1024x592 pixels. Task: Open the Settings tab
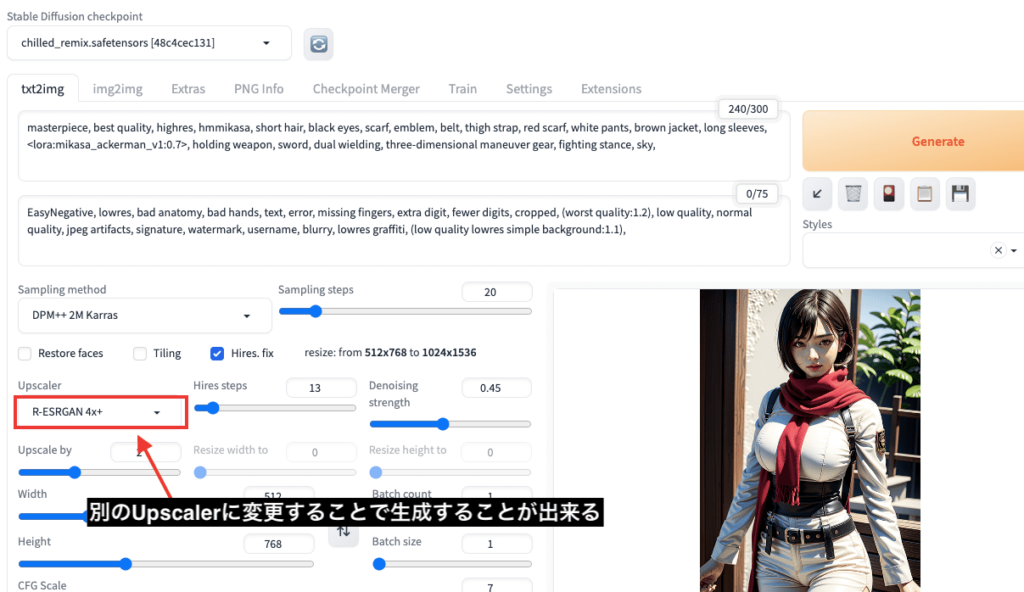pos(529,89)
